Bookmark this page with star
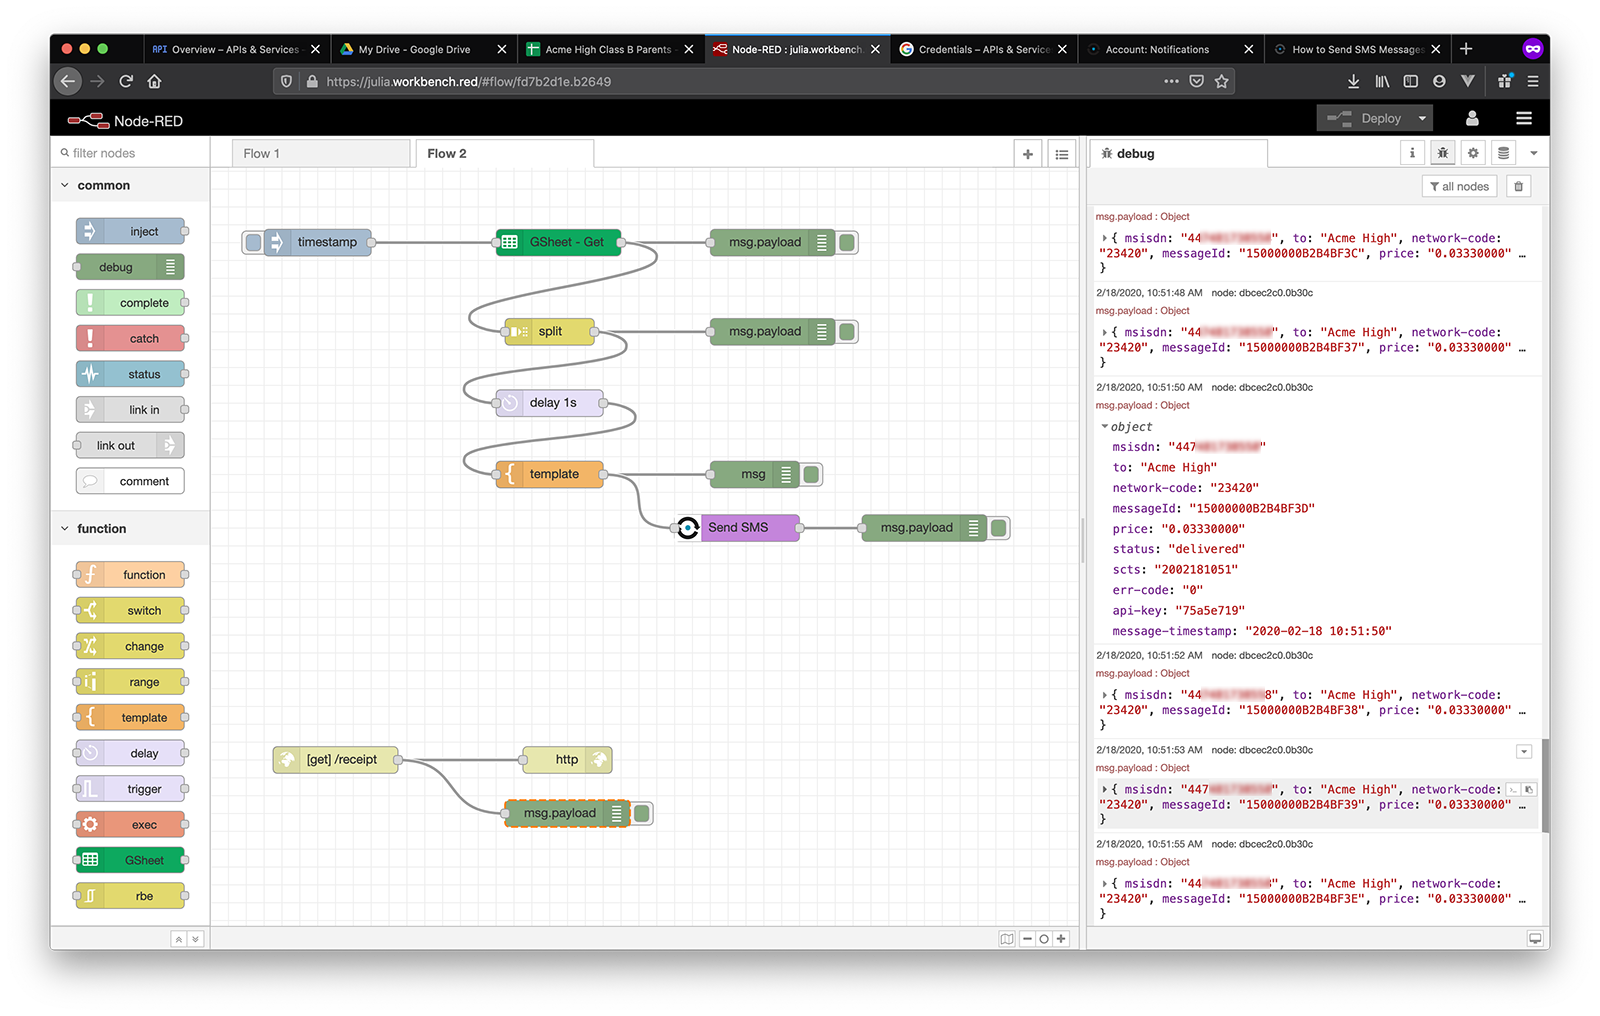 [1221, 81]
